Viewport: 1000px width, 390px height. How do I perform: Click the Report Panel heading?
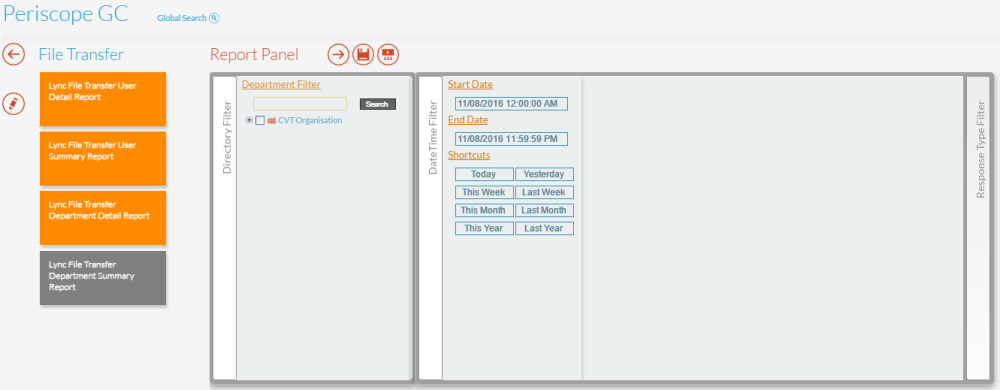point(254,54)
